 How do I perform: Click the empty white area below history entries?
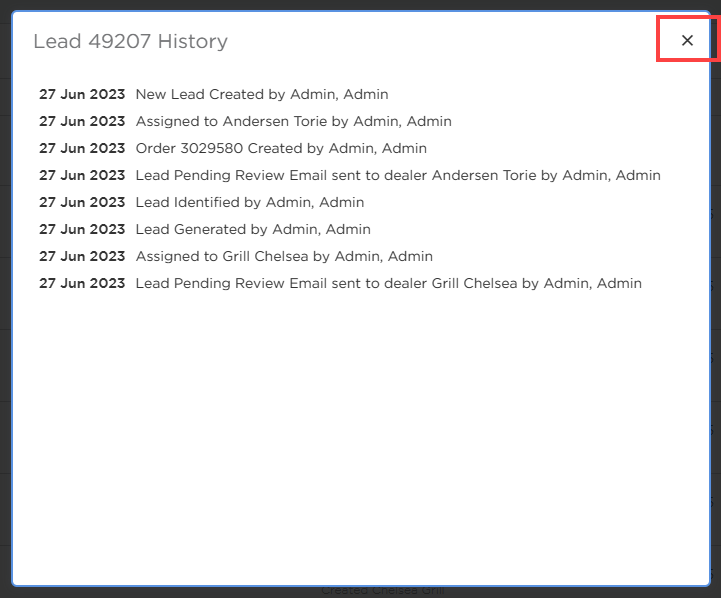click(361, 437)
